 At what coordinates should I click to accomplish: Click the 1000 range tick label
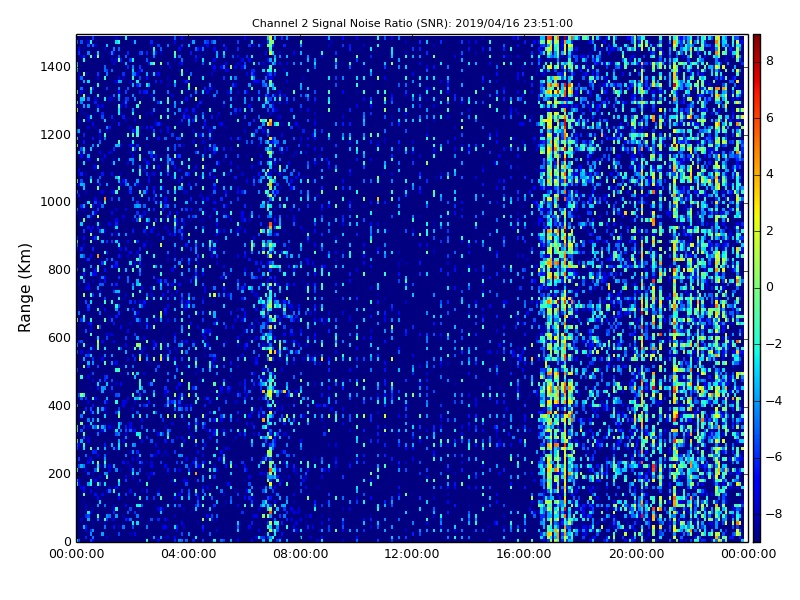click(x=56, y=202)
